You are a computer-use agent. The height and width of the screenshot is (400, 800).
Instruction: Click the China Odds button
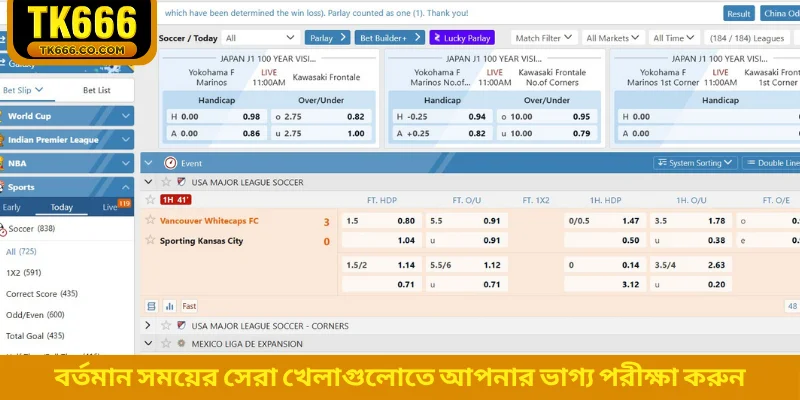point(780,13)
